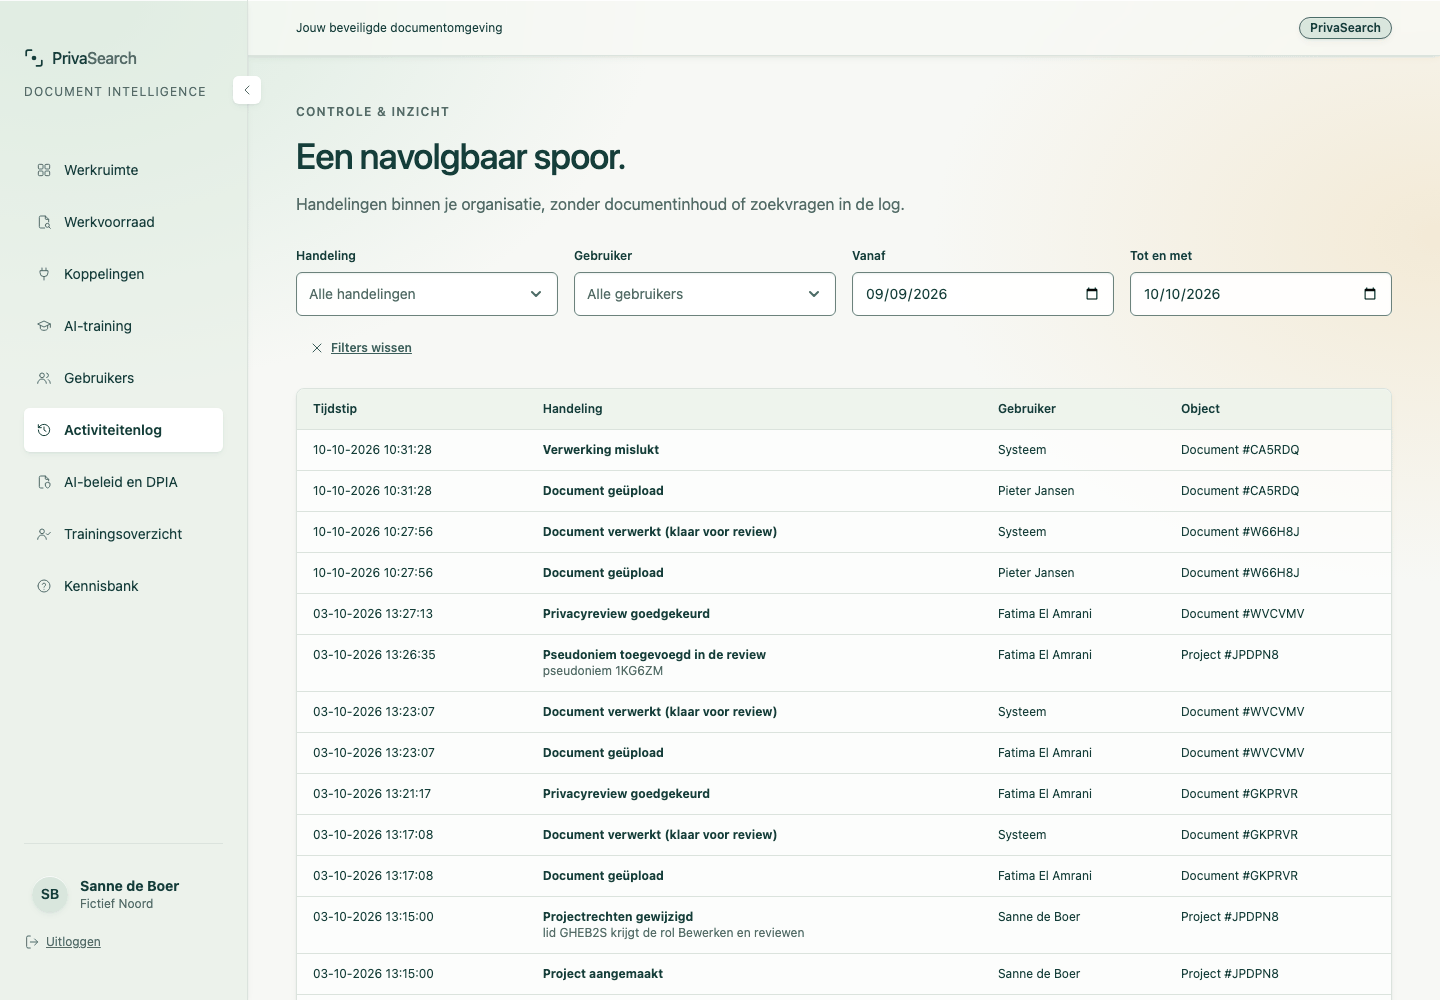This screenshot has height=1000, width=1440.
Task: Click the AI-beleid en DPIA icon
Action: point(44,482)
